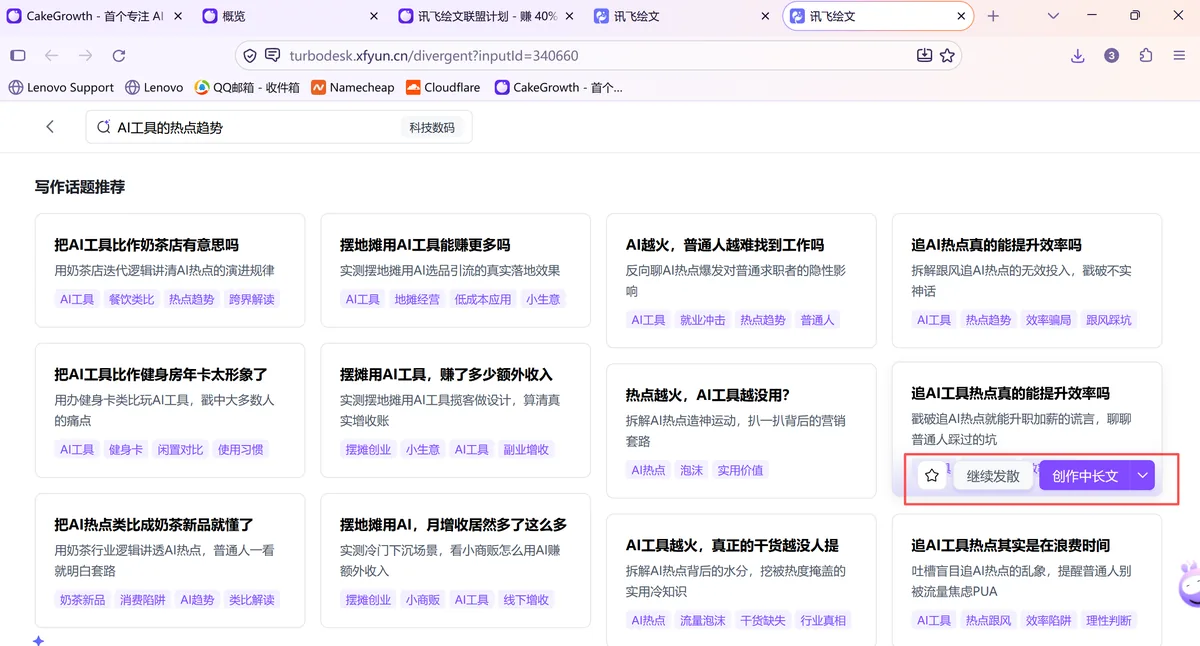Open the AI工具越火，真正的干货越没人提 card
1200x646 pixels.
click(x=741, y=580)
